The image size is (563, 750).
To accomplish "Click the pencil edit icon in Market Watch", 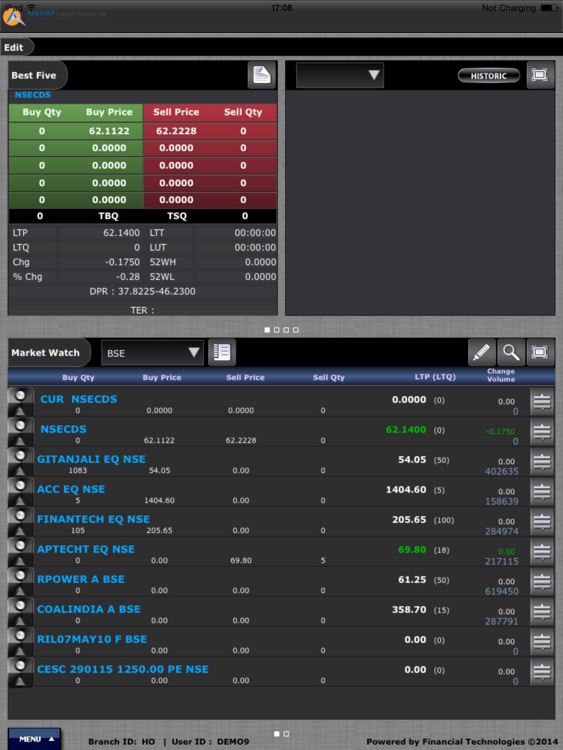I will coord(481,353).
